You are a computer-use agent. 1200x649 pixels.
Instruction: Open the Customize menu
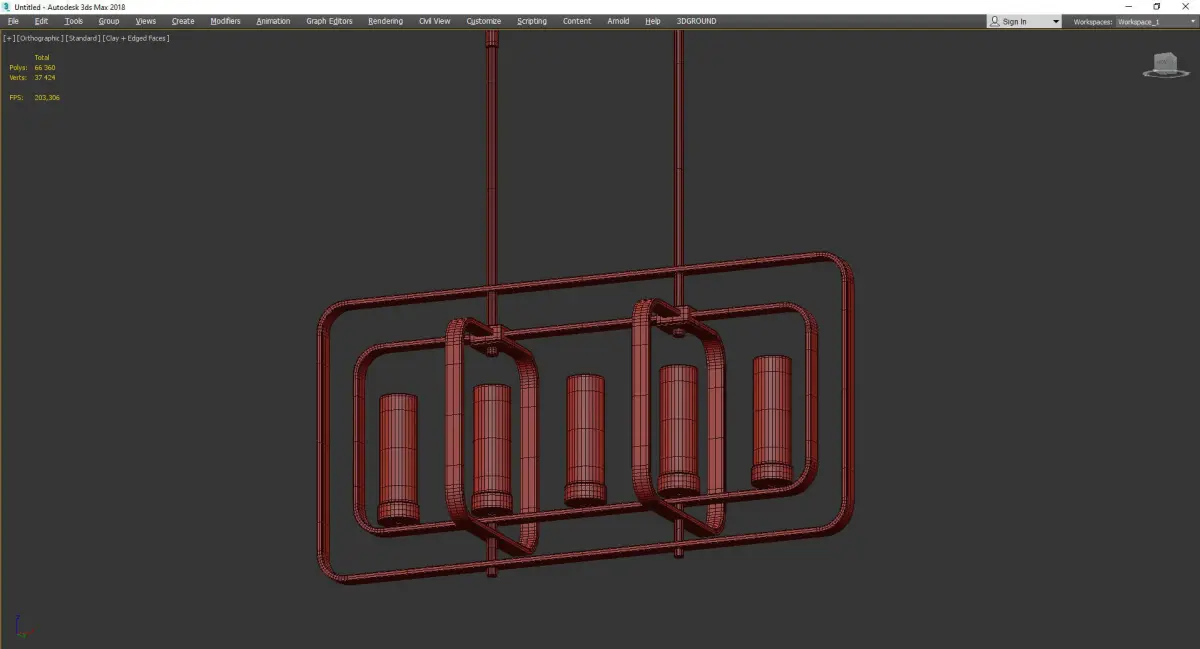(x=484, y=21)
